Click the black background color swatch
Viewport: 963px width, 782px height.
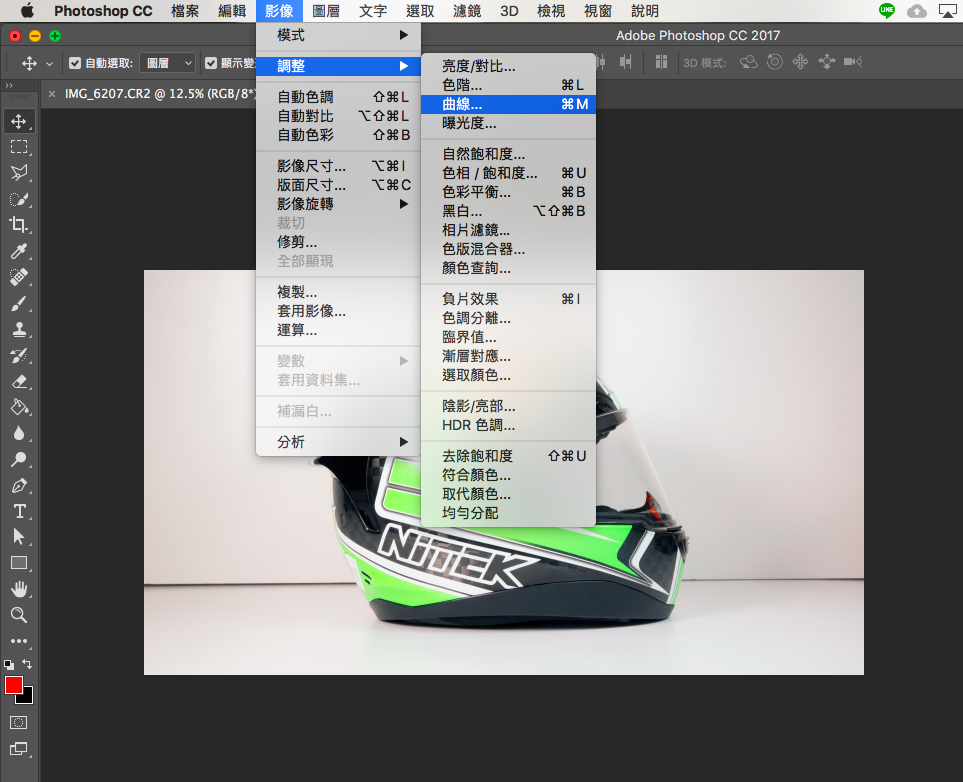[28, 698]
